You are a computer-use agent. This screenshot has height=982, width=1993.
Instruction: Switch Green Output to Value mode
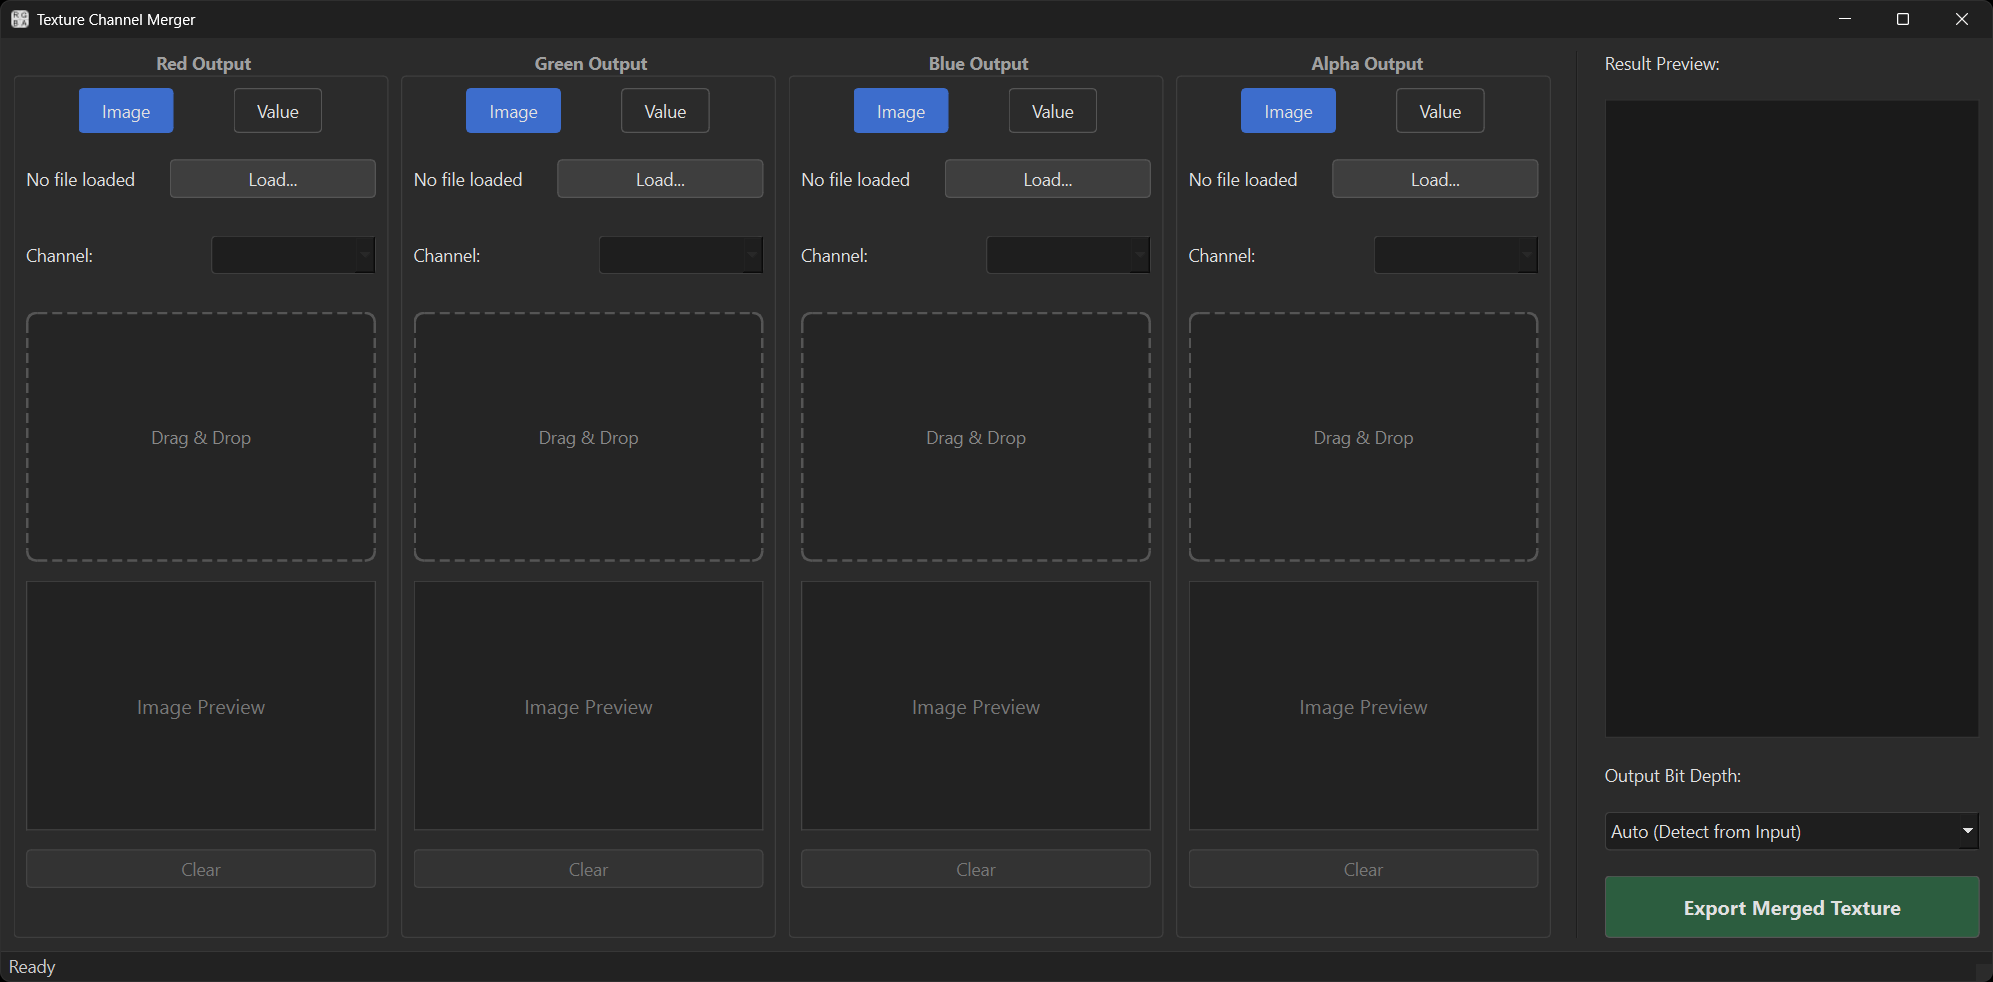tap(664, 110)
